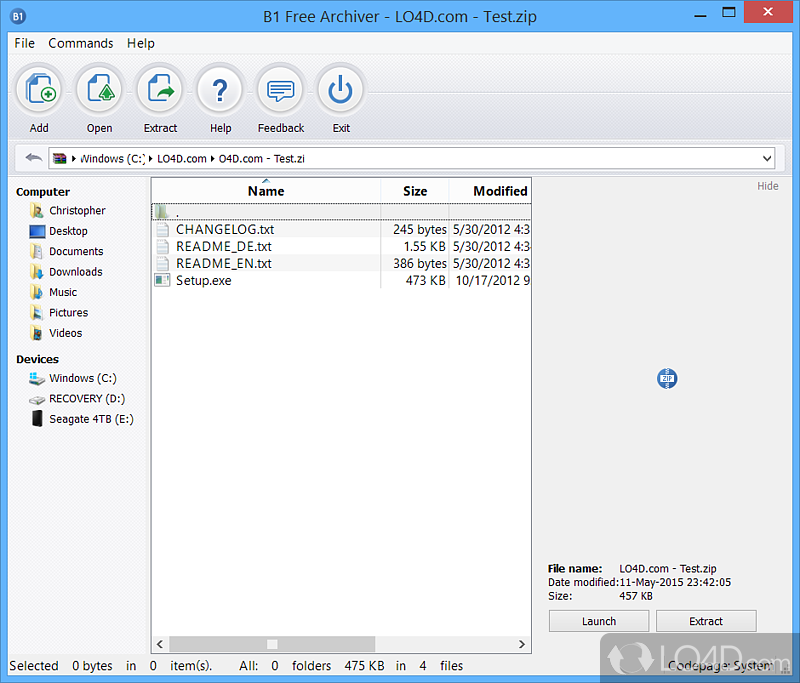Click the Downloads folder icon
Image resolution: width=800 pixels, height=683 pixels.
pos(37,272)
